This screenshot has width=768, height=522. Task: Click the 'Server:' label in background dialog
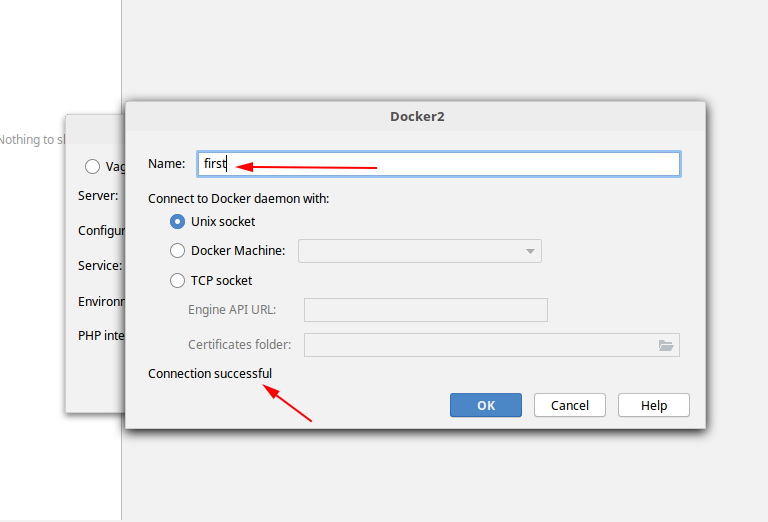coord(98,196)
